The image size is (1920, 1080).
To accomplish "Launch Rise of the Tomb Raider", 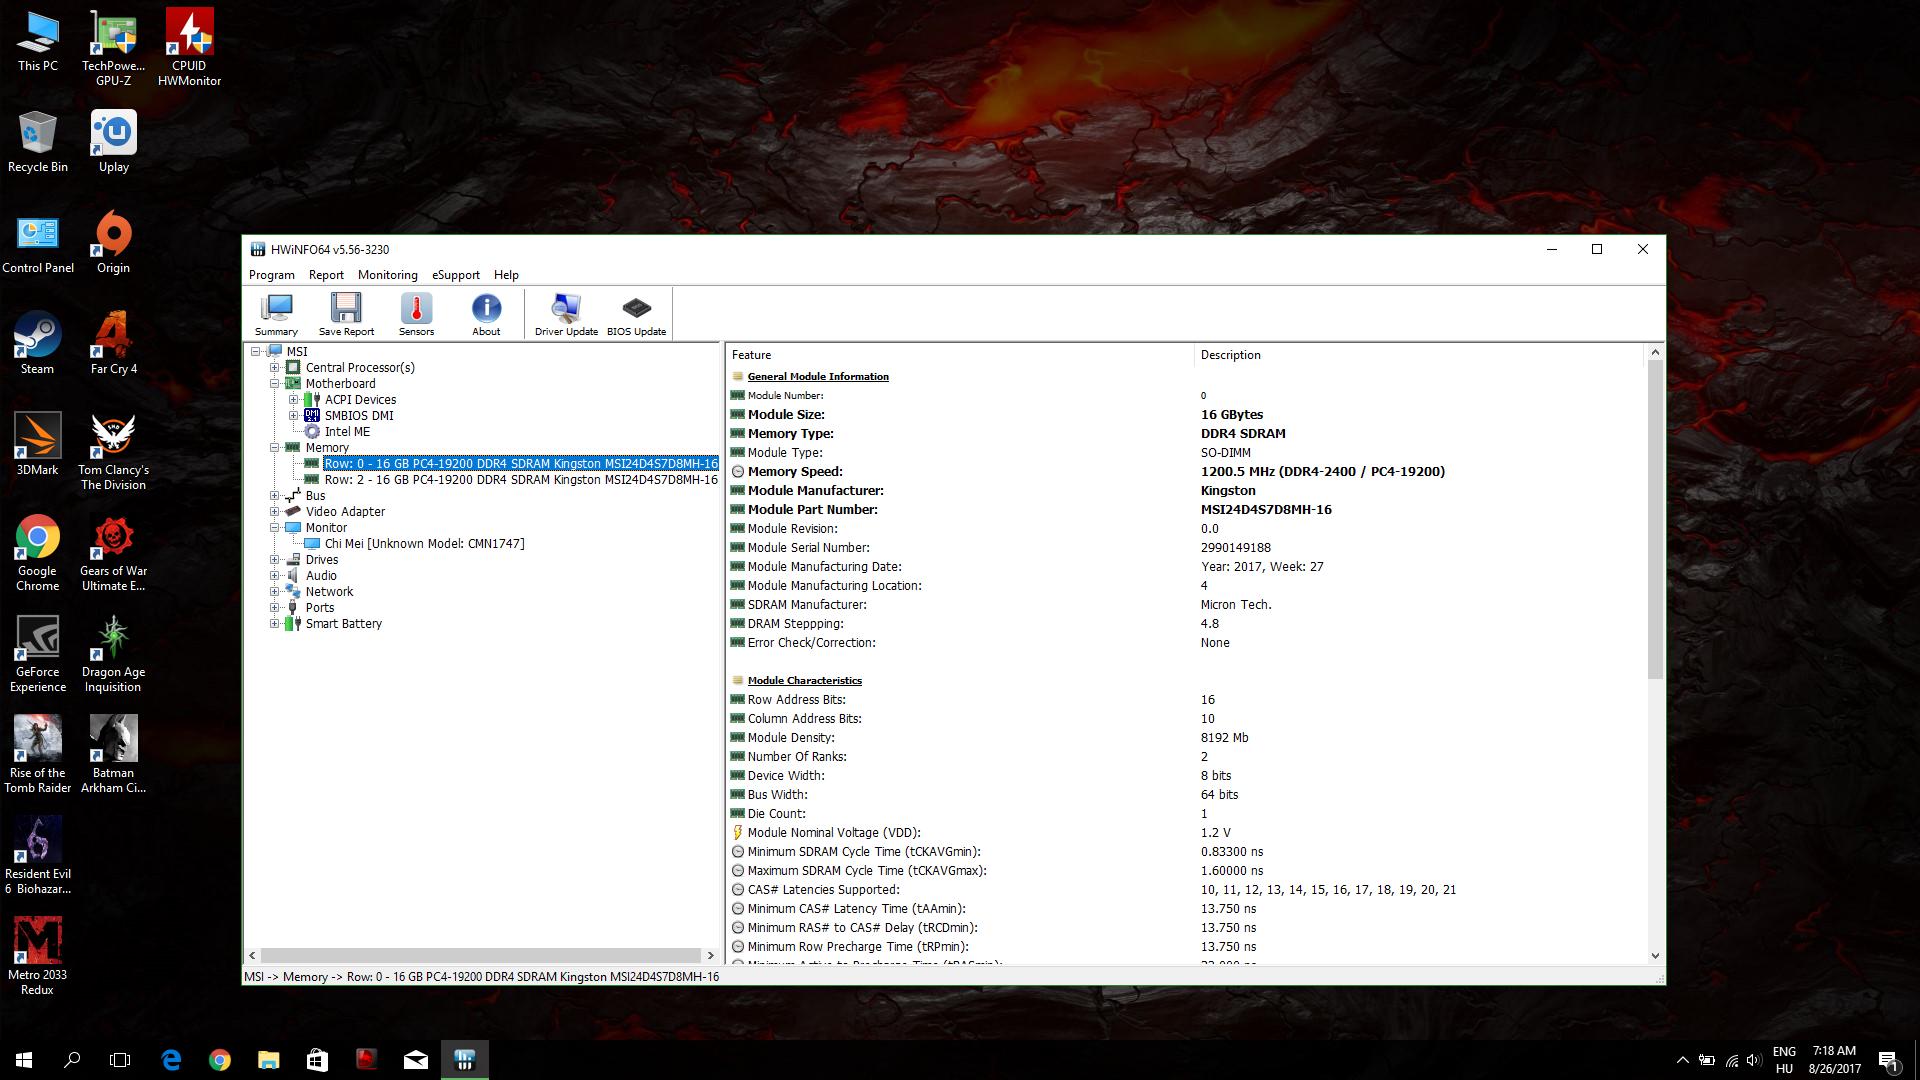I will [x=38, y=755].
